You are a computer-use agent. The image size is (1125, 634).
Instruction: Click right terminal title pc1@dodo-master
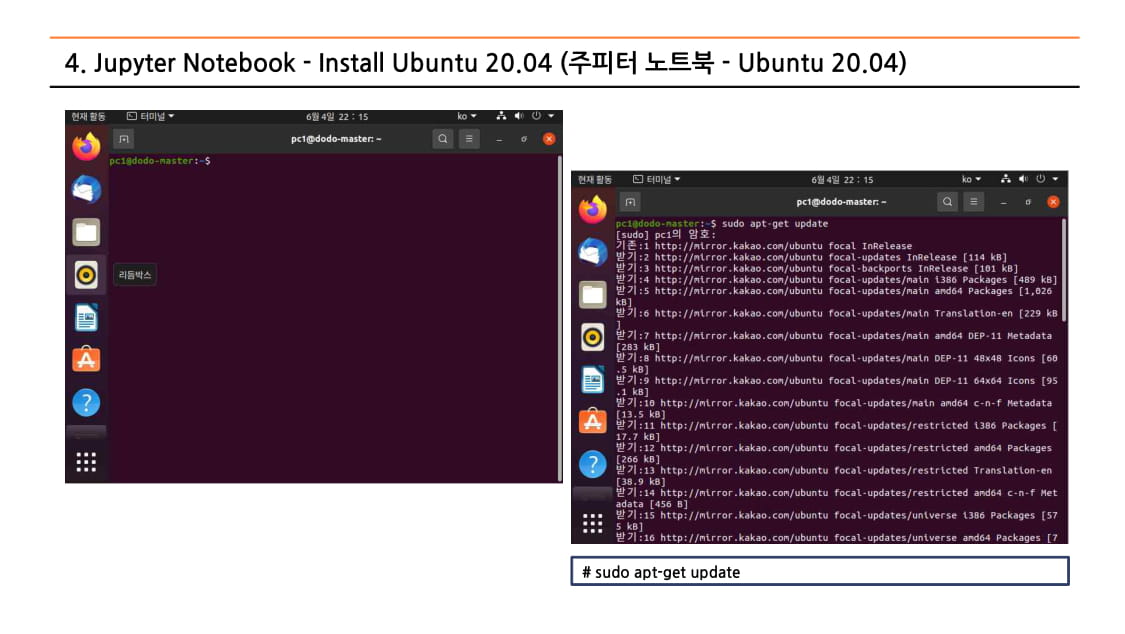(x=841, y=202)
